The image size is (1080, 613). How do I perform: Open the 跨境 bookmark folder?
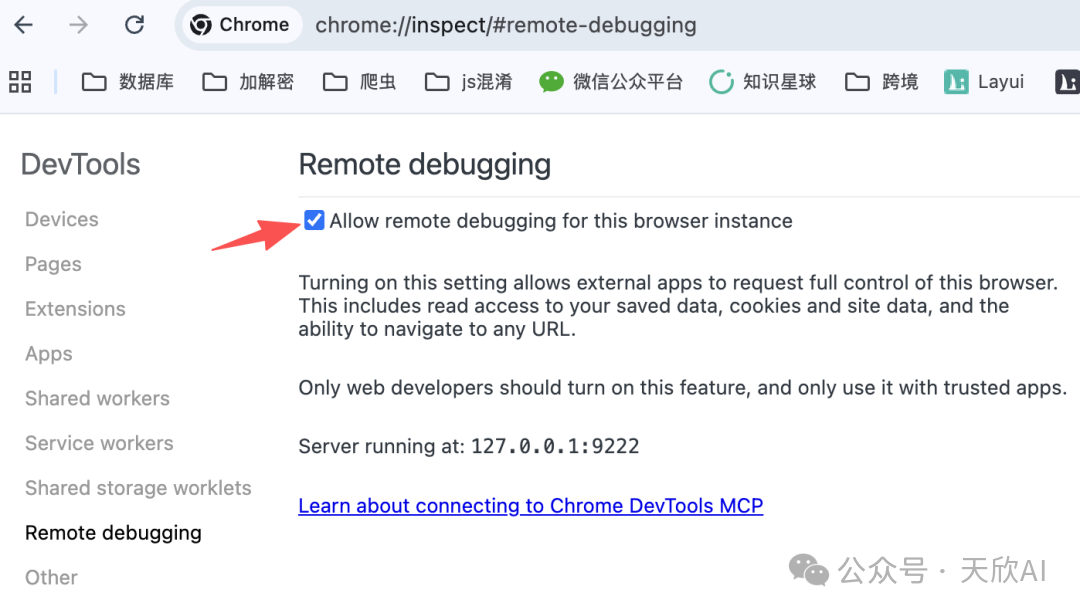point(882,82)
